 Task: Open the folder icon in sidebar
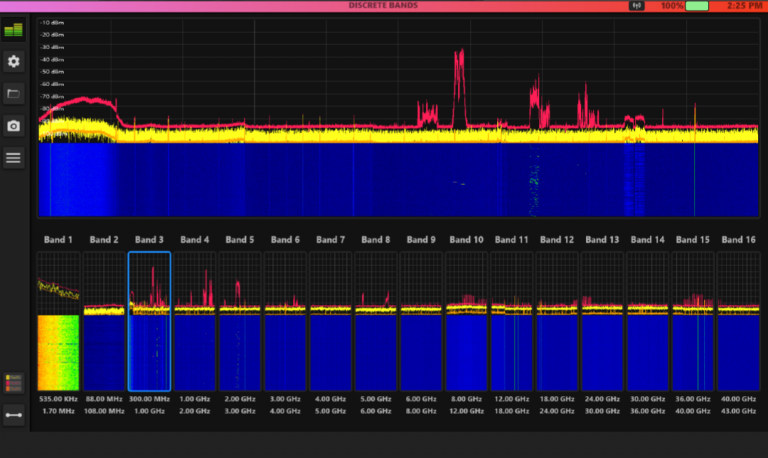coord(13,94)
